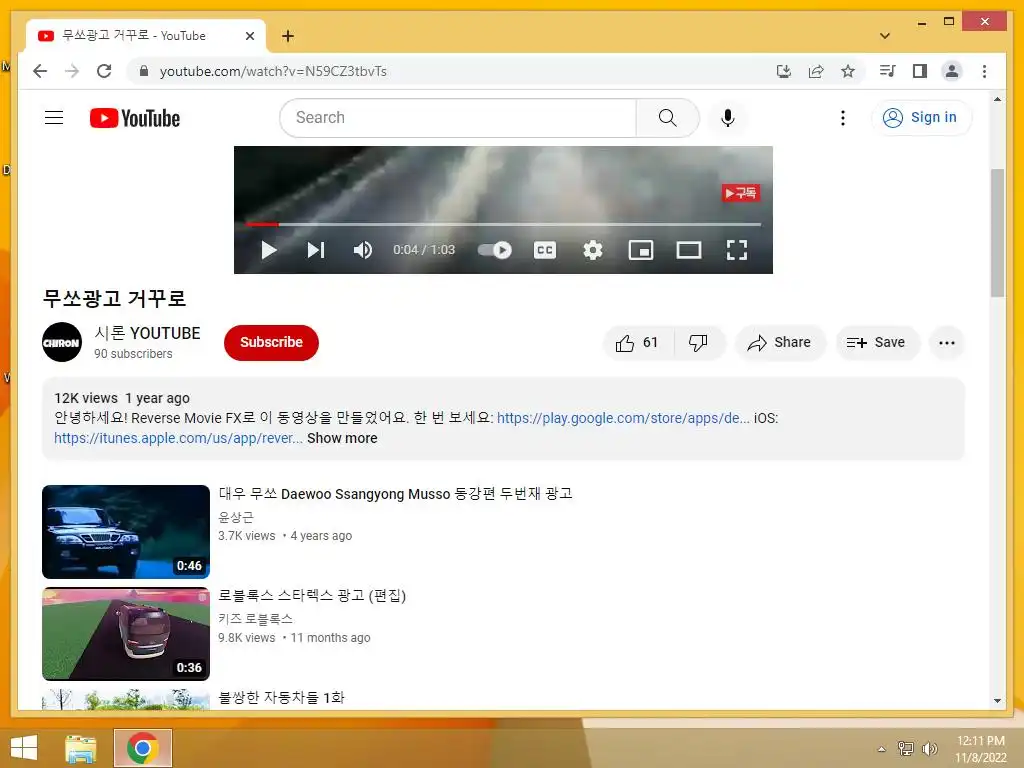Share this video
Screen dimensions: 1024x768
780,343
